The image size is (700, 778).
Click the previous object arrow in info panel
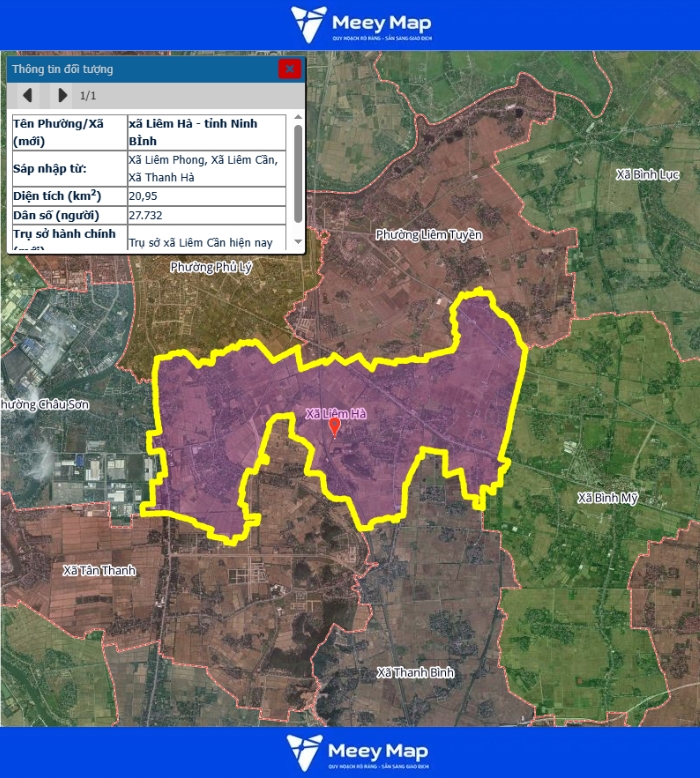28,95
